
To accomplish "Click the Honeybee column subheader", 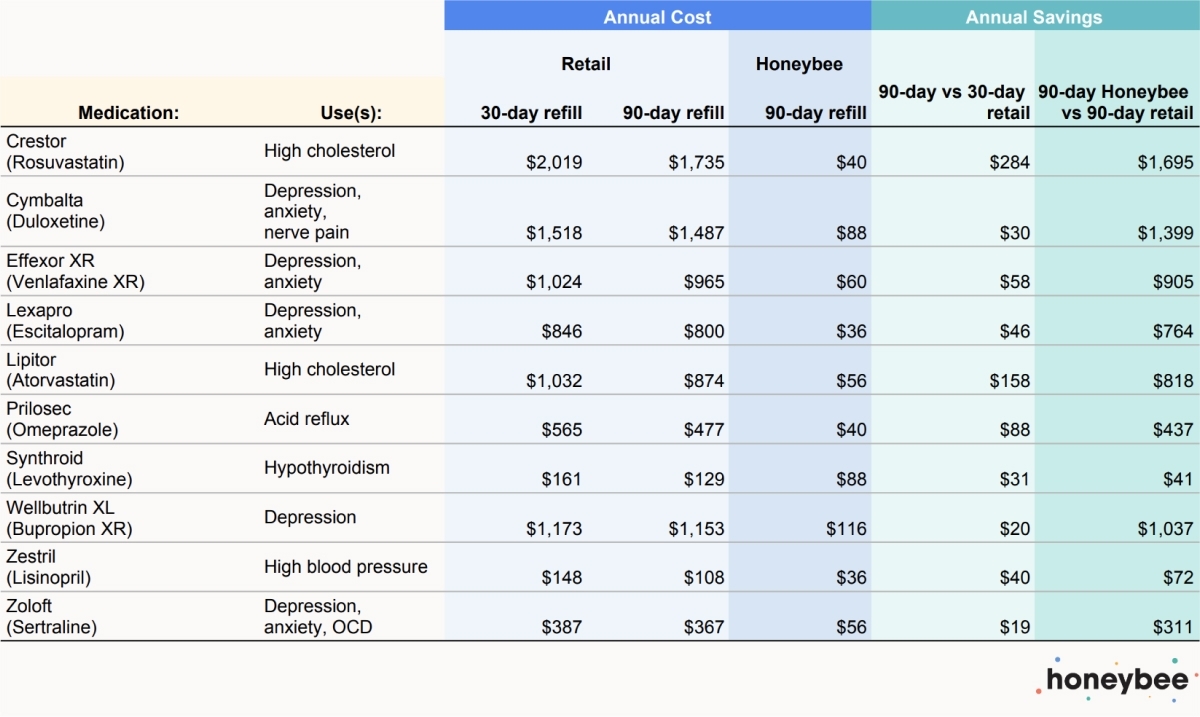I will [x=799, y=64].
